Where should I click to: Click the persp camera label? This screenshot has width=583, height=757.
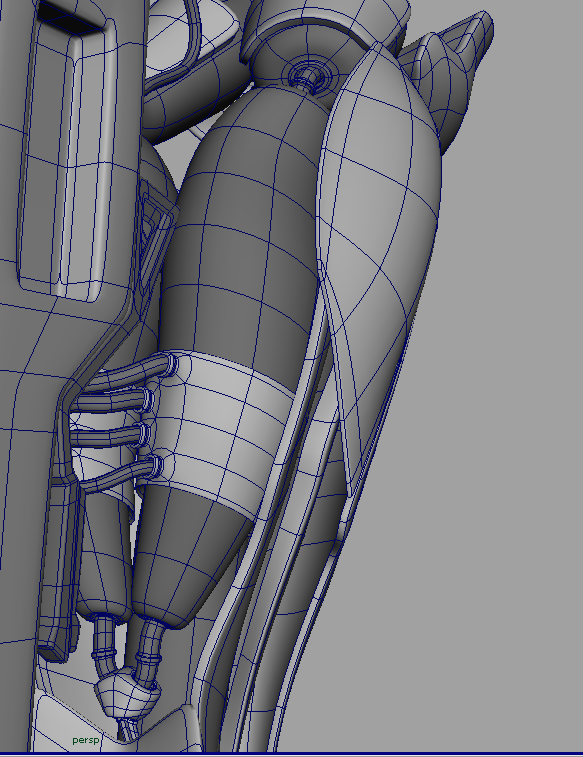pyautogui.click(x=86, y=740)
